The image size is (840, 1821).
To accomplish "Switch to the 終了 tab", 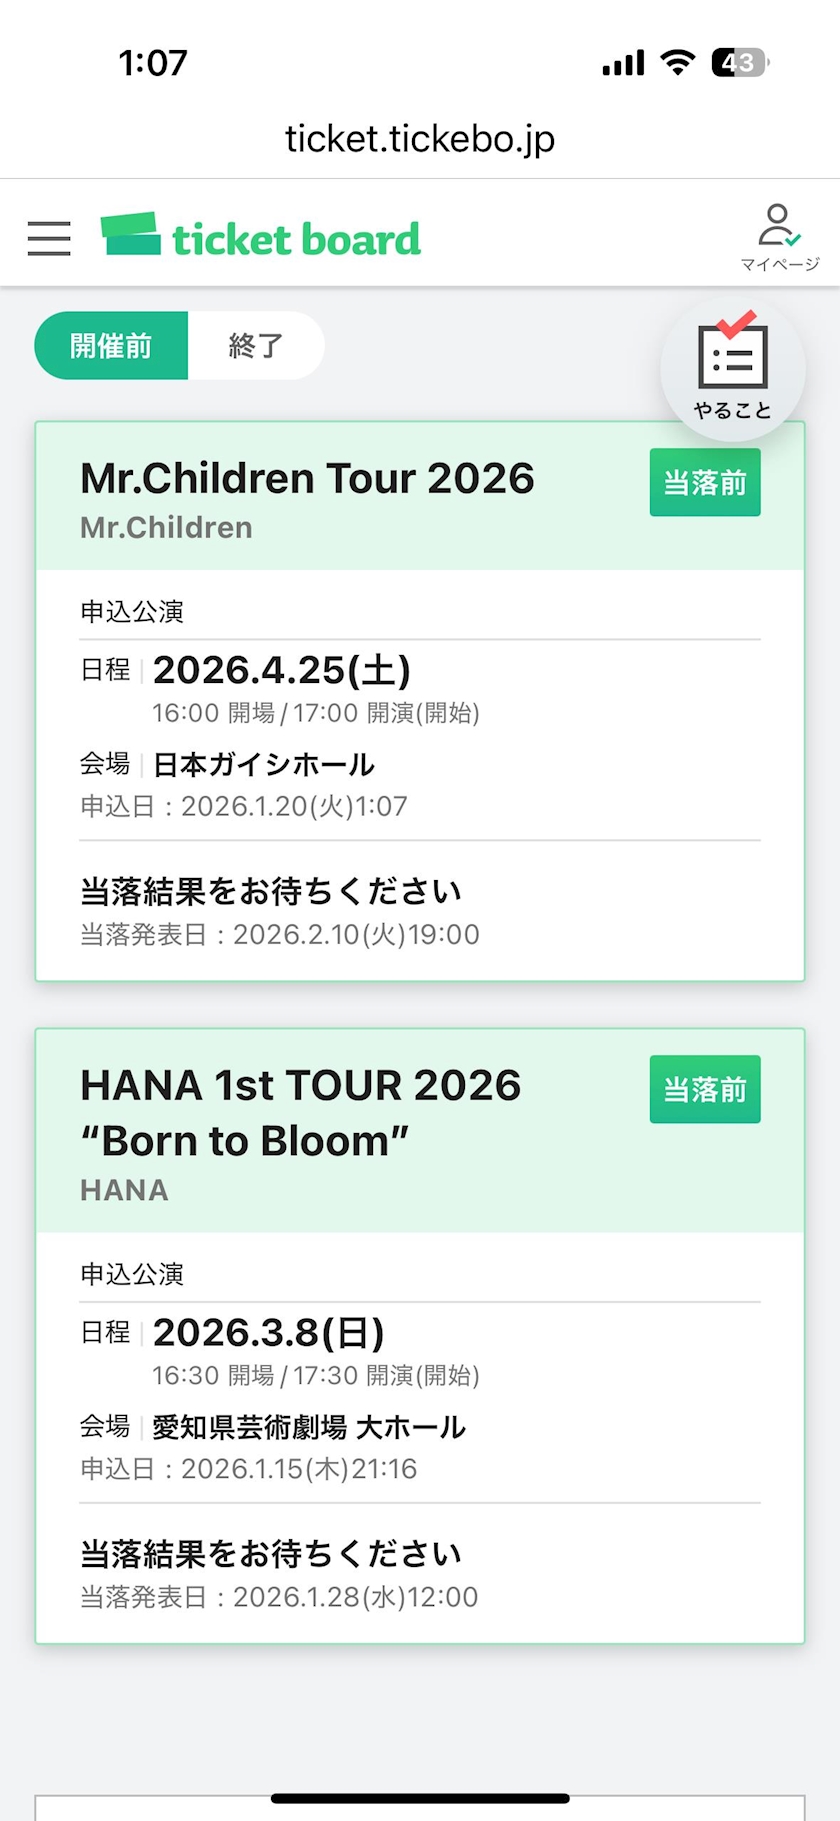I will [x=256, y=346].
